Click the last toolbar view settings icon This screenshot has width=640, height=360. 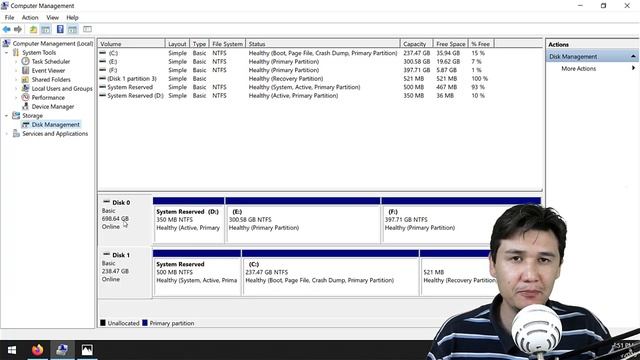[x=87, y=29]
